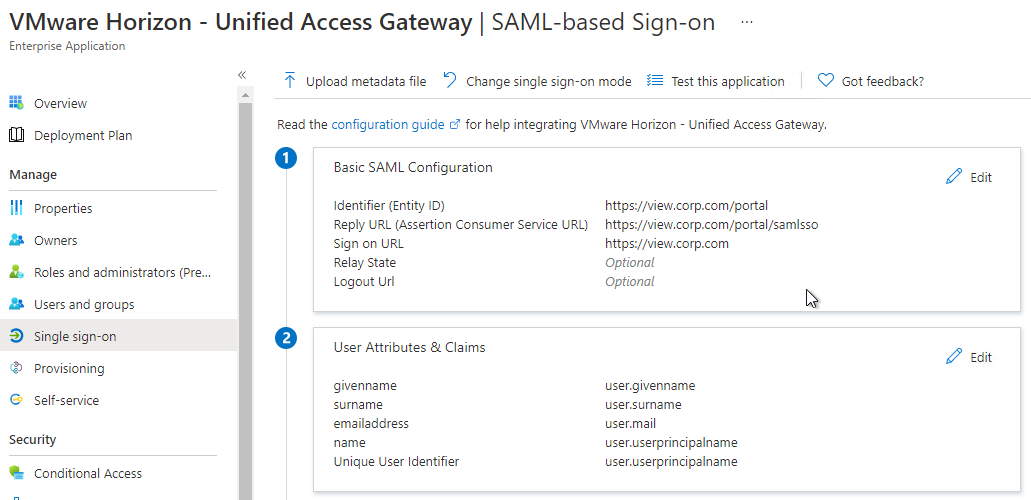The image size is (1031, 500).
Task: Click the Owners people icon
Action: [x=16, y=240]
